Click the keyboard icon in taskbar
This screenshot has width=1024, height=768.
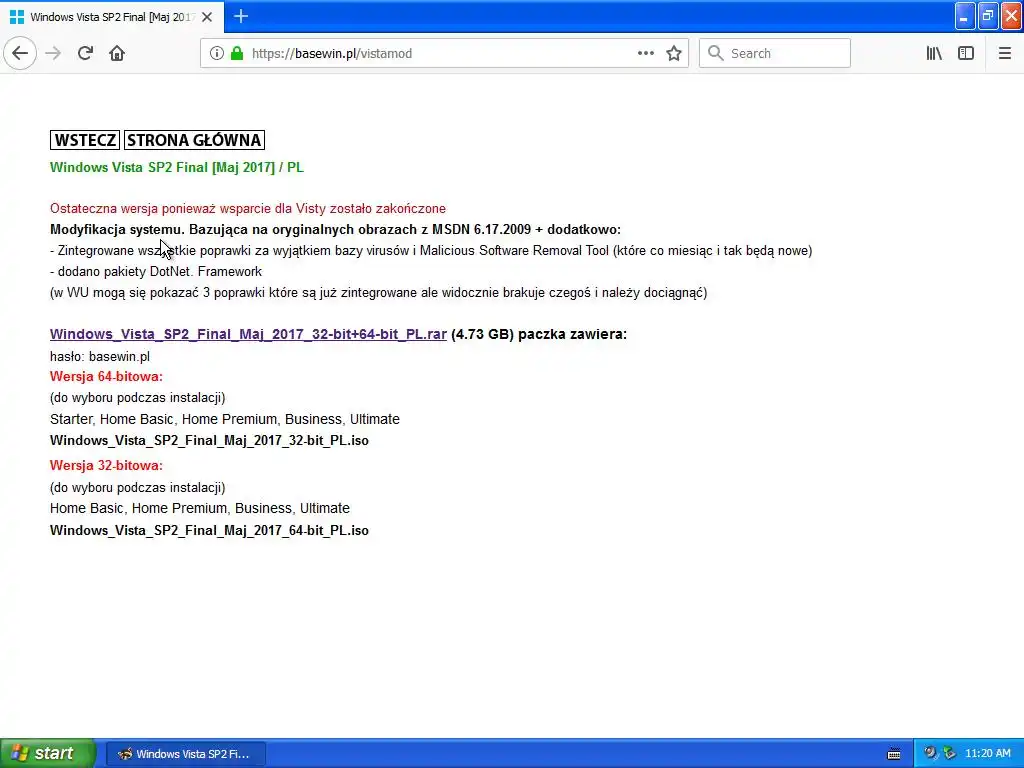894,754
